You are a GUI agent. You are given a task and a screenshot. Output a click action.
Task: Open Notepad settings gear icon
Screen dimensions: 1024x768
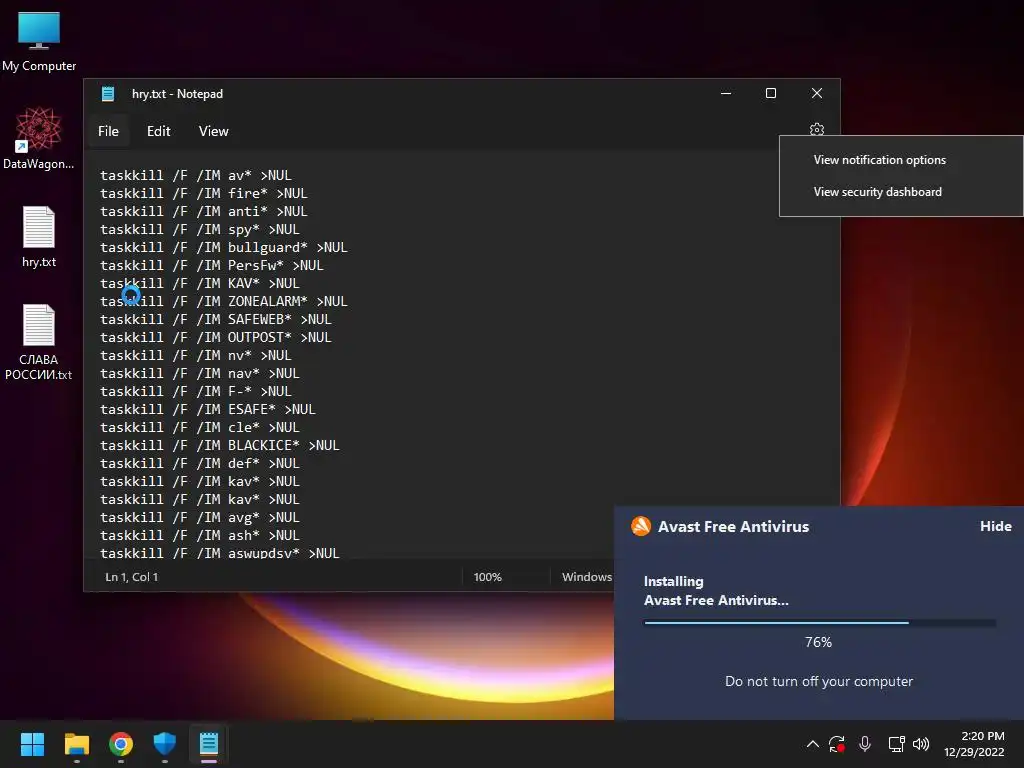coord(816,129)
